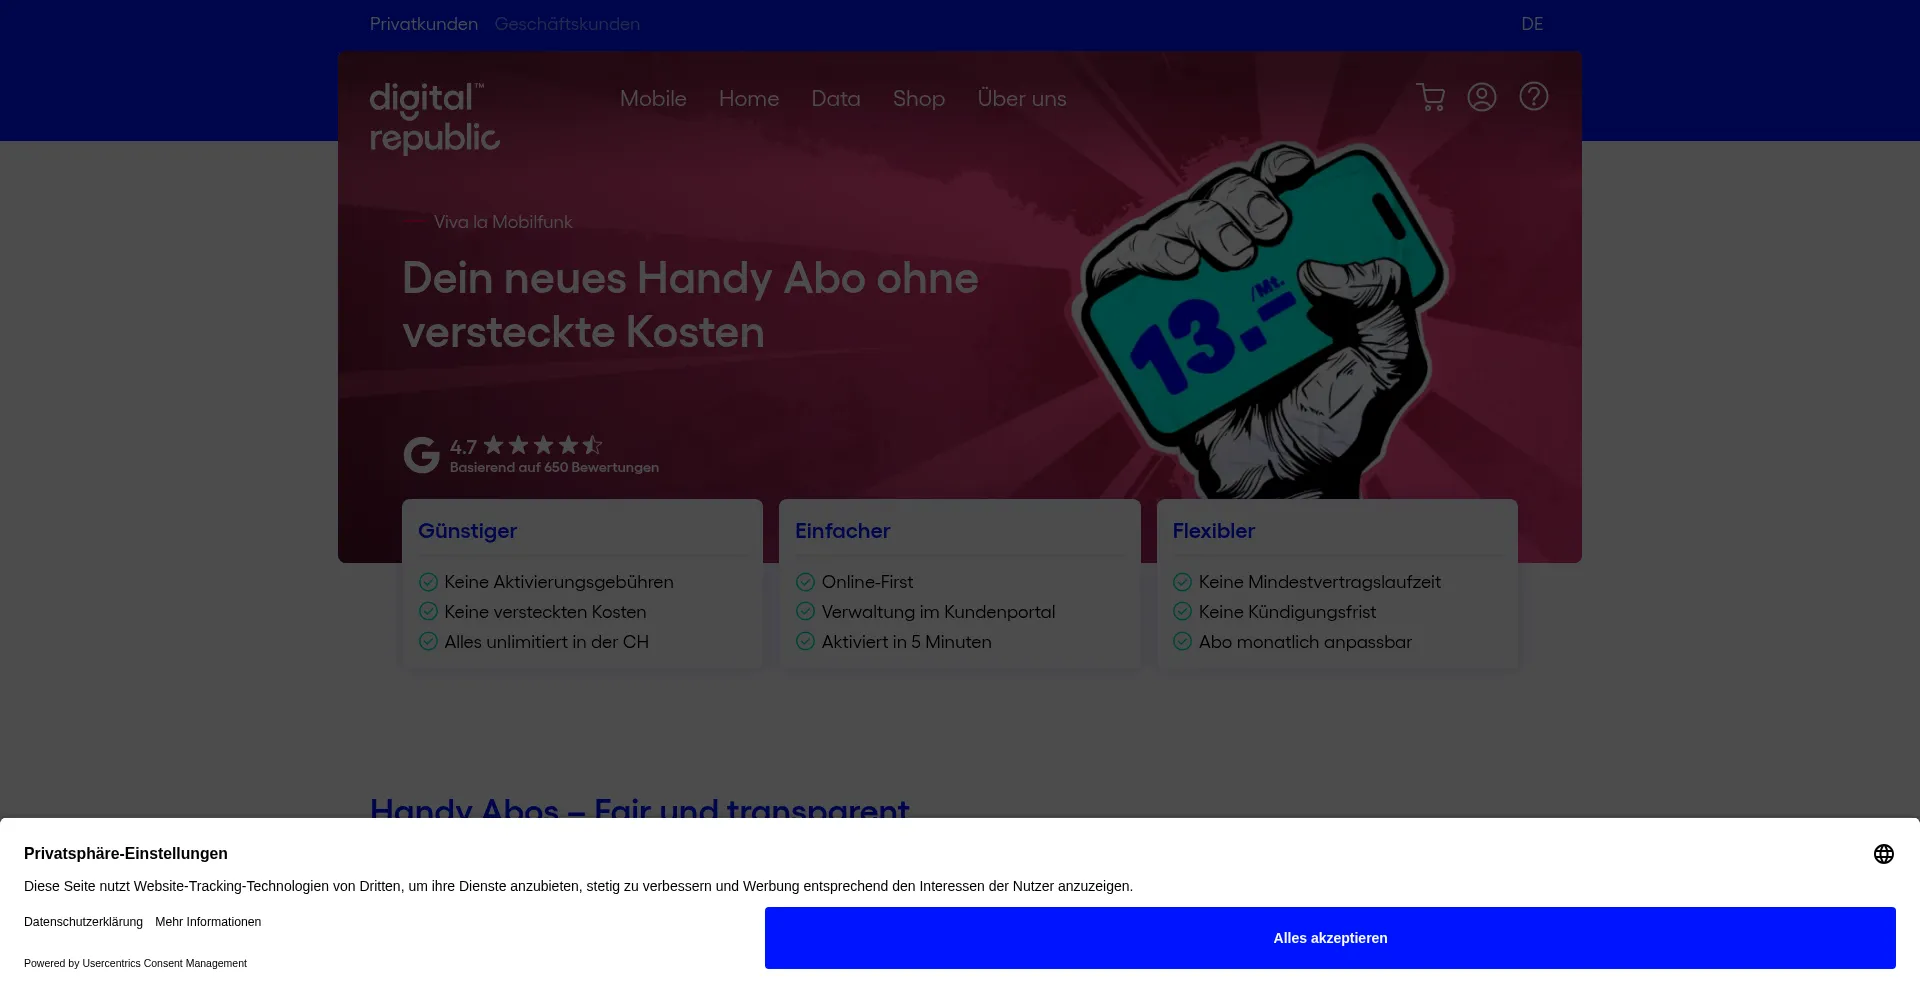1920x993 pixels.
Task: Click the digital republic logo
Action: coord(434,118)
